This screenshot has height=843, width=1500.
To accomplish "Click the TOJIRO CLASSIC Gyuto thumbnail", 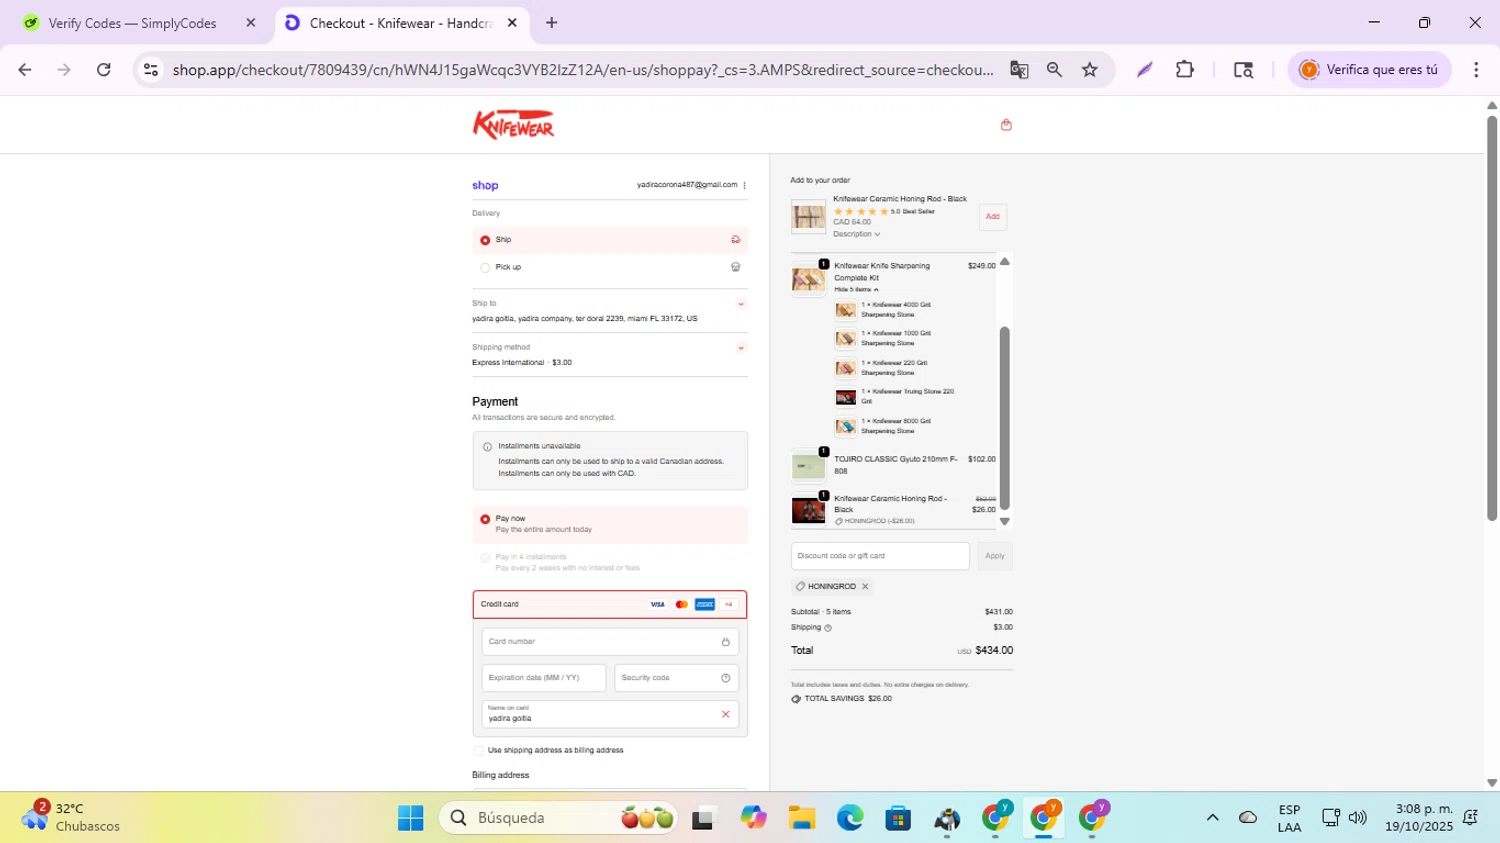I will [808, 467].
